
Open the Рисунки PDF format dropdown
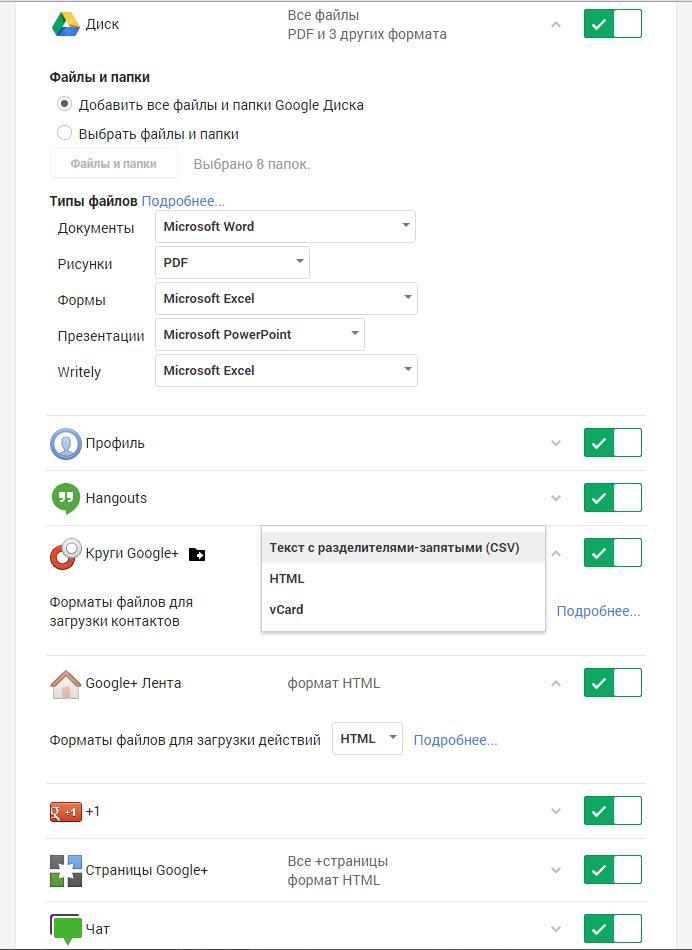coord(233,263)
